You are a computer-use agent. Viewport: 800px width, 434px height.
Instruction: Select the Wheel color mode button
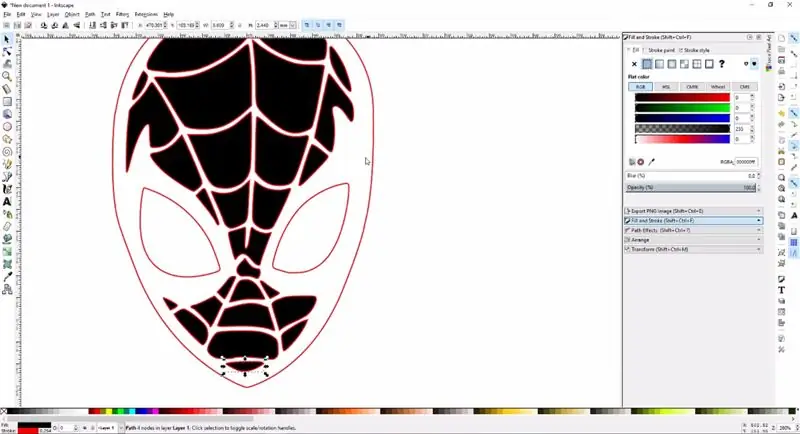click(x=718, y=87)
